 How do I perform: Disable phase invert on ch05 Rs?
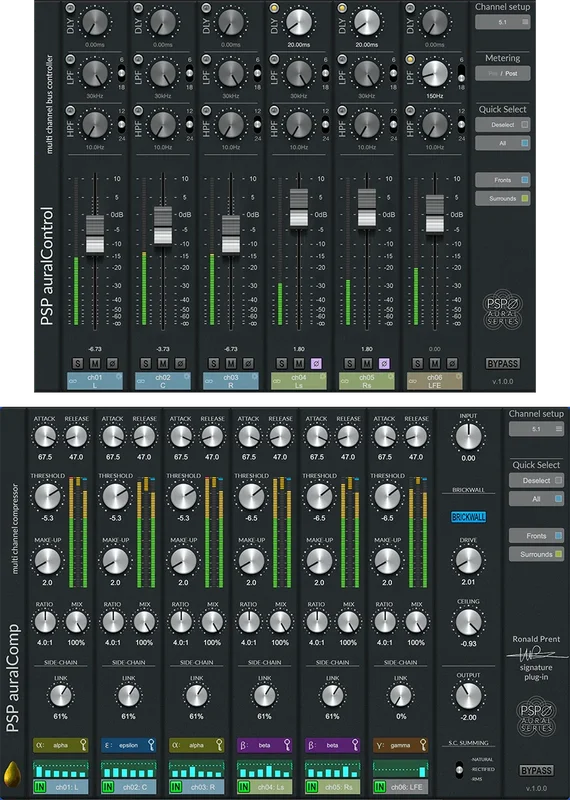tap(384, 363)
